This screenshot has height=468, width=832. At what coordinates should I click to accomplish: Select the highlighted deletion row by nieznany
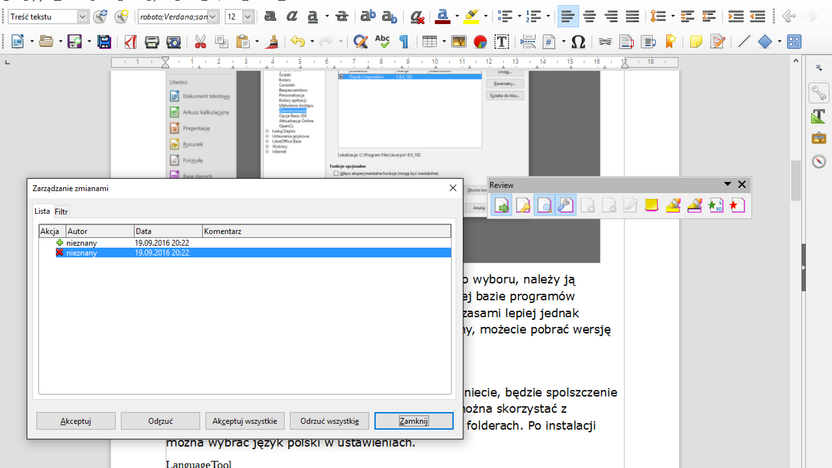[x=245, y=253]
